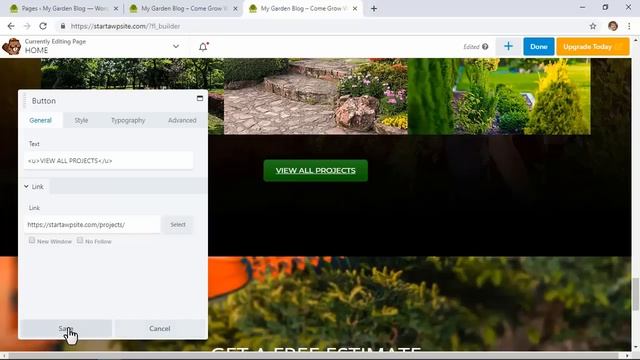The width and height of the screenshot is (640, 360).
Task: Enable the No Follow checkbox
Action: 80,240
